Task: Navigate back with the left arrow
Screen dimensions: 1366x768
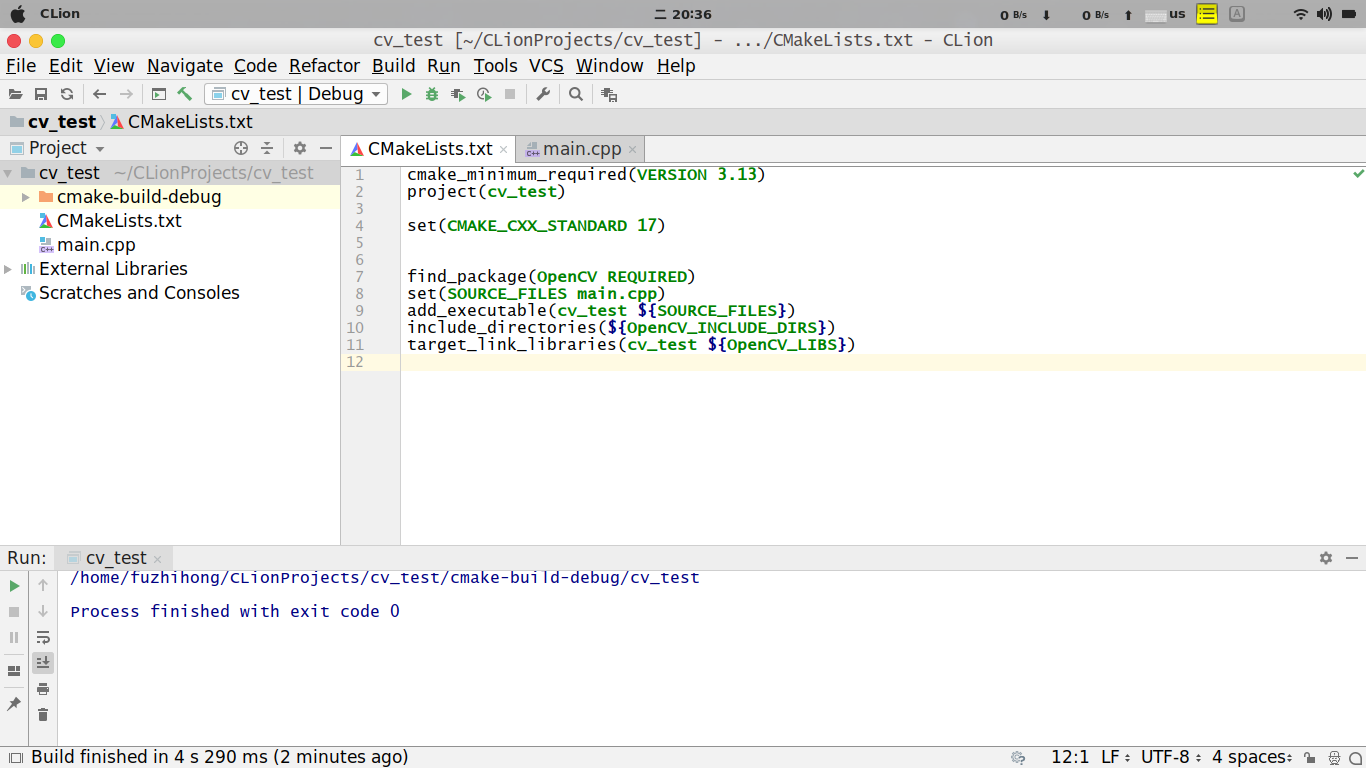Action: pos(99,94)
